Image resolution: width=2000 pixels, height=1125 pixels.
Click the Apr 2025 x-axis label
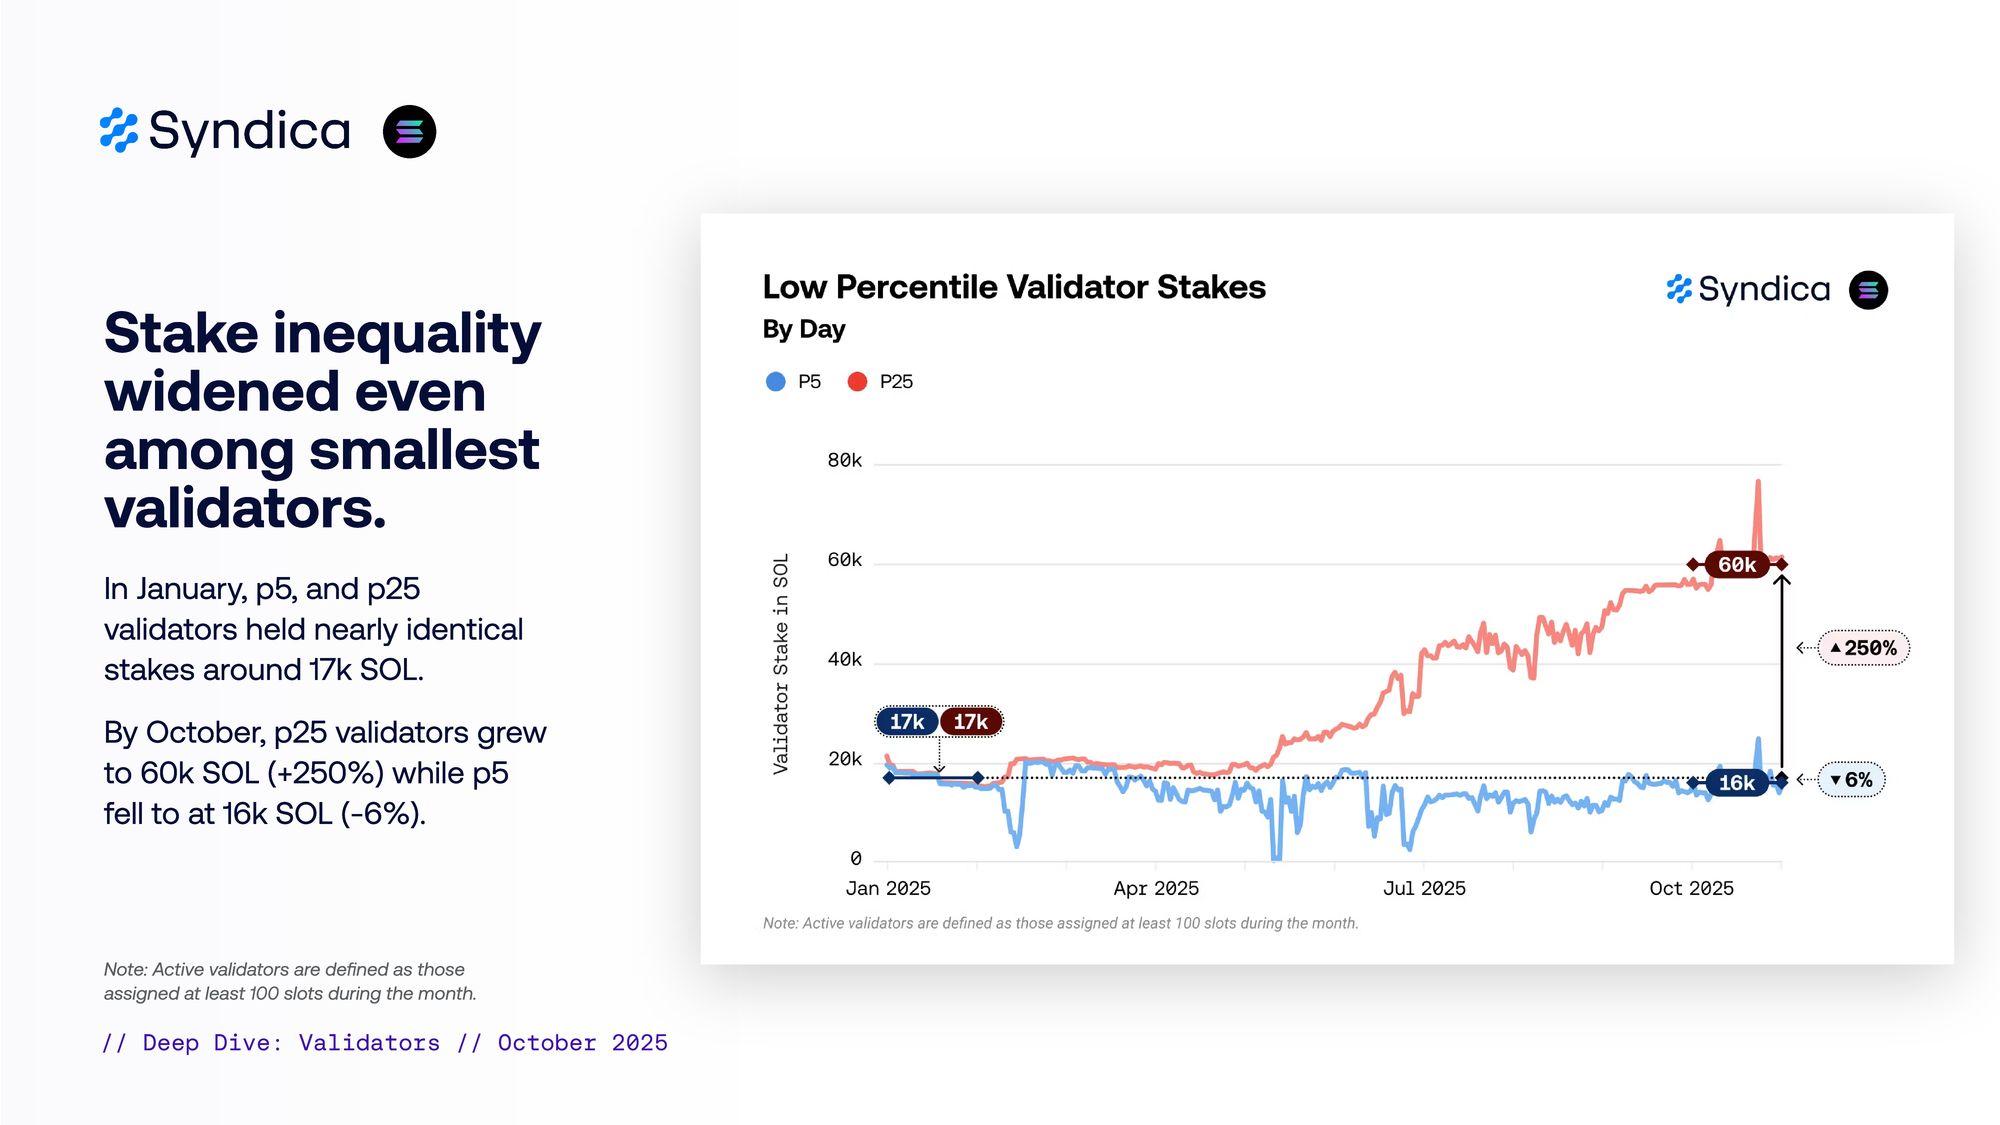pyautogui.click(x=1156, y=888)
